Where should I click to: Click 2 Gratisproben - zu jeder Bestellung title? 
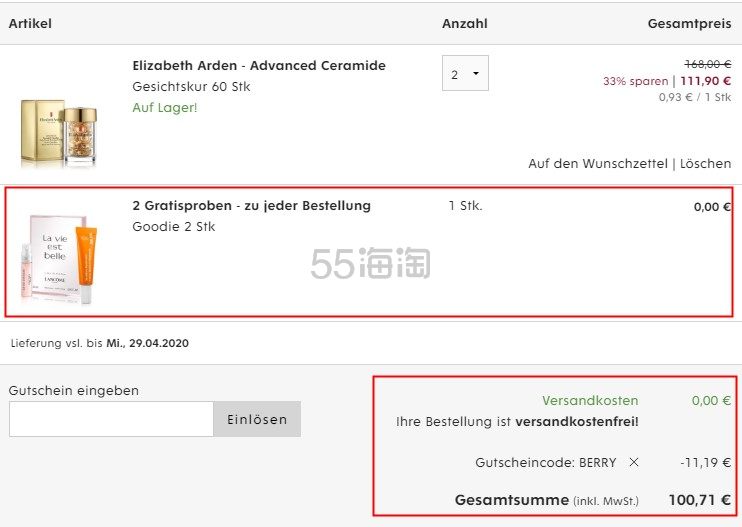[x=251, y=206]
